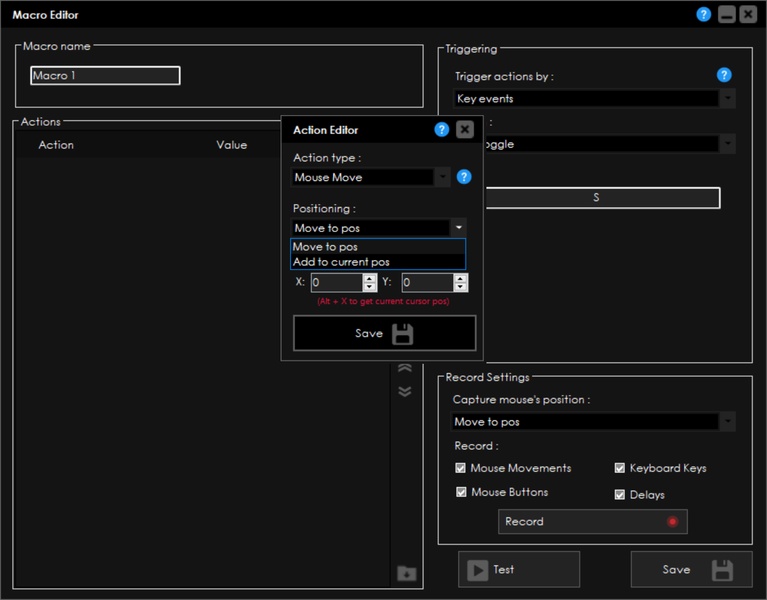Image resolution: width=767 pixels, height=600 pixels.
Task: Uncheck the Mouse Movements checkbox
Action: pos(460,468)
